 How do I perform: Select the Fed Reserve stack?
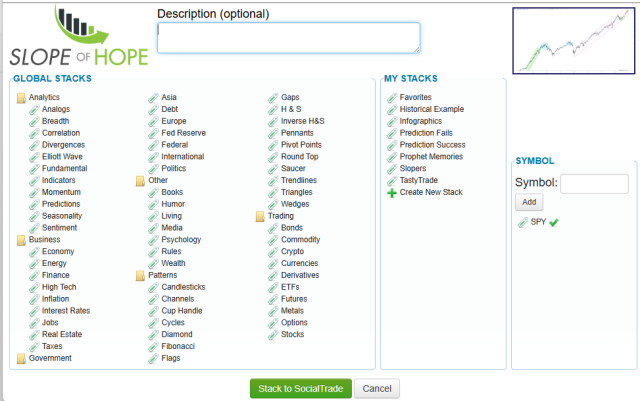click(x=183, y=133)
